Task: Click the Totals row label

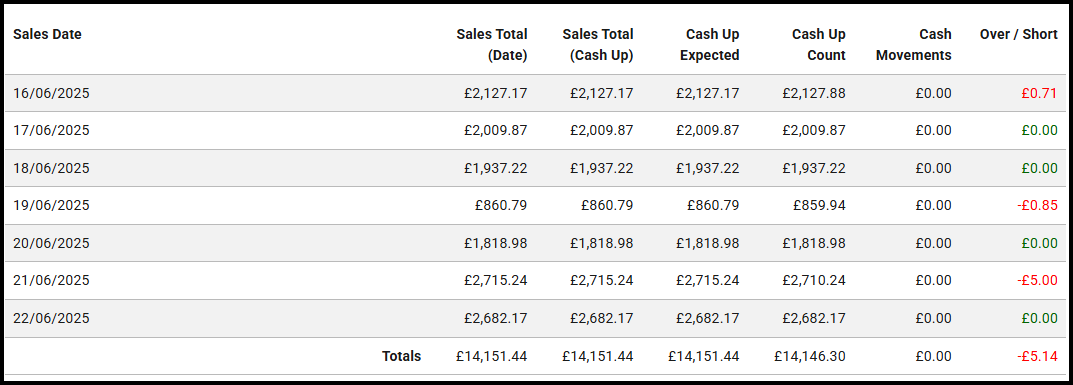Action: pyautogui.click(x=401, y=356)
